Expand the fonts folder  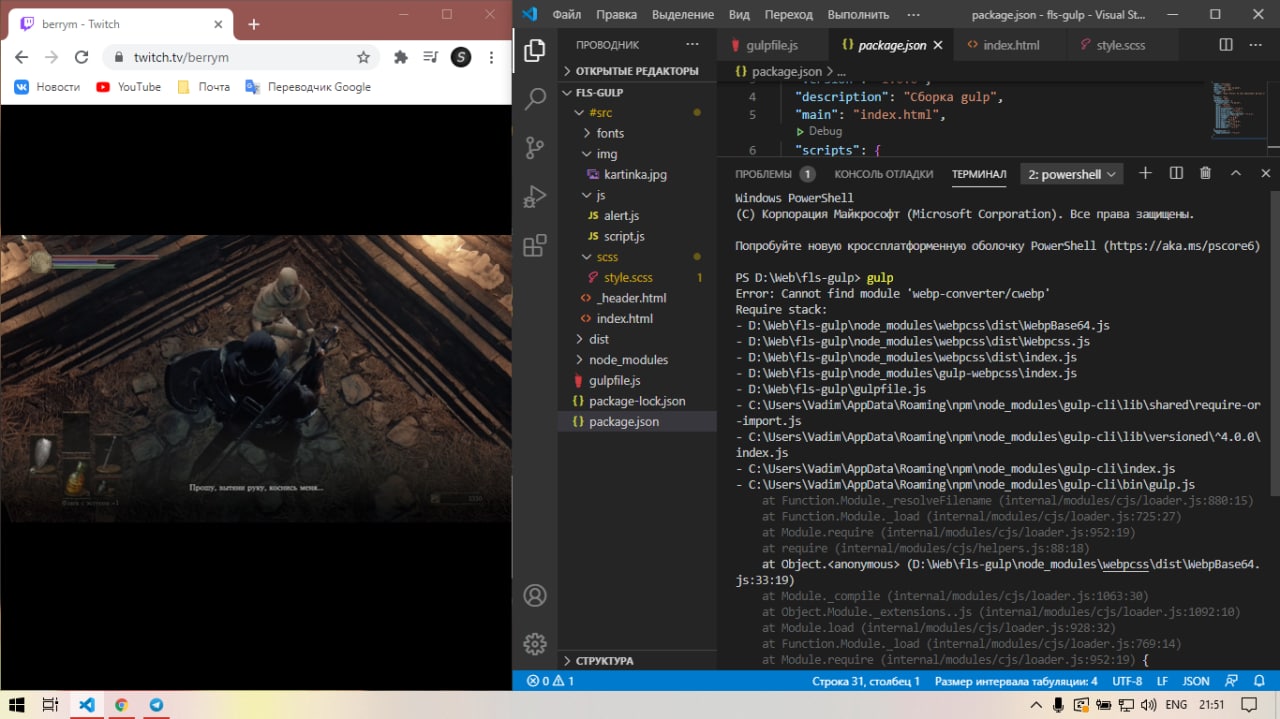(x=637, y=133)
